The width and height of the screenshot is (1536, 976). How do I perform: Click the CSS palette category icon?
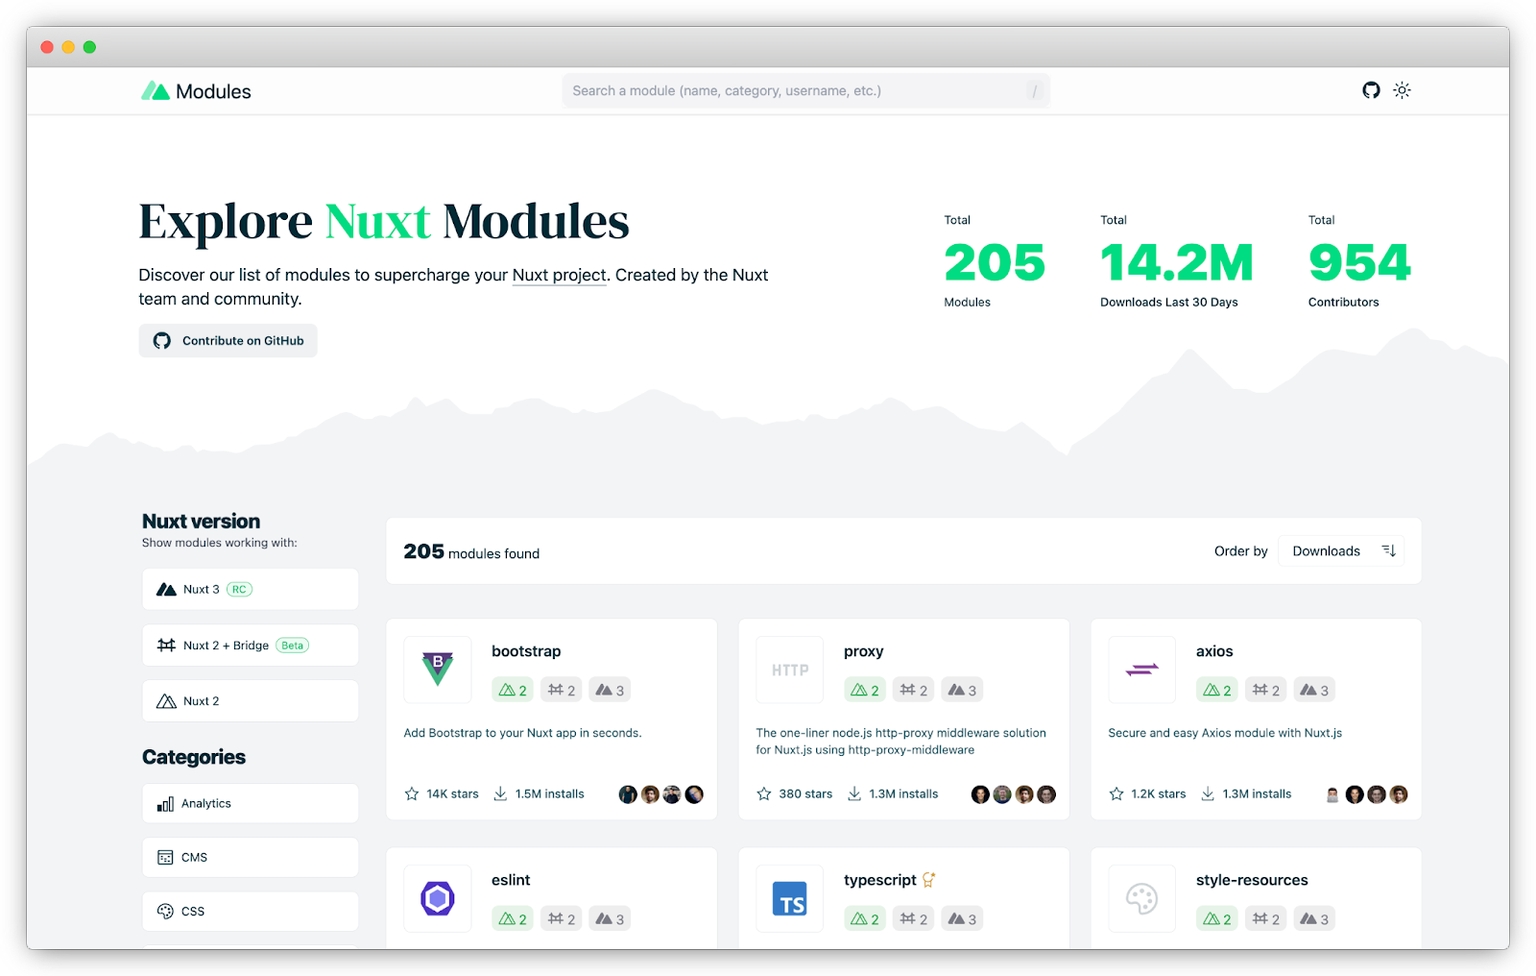coord(166,911)
